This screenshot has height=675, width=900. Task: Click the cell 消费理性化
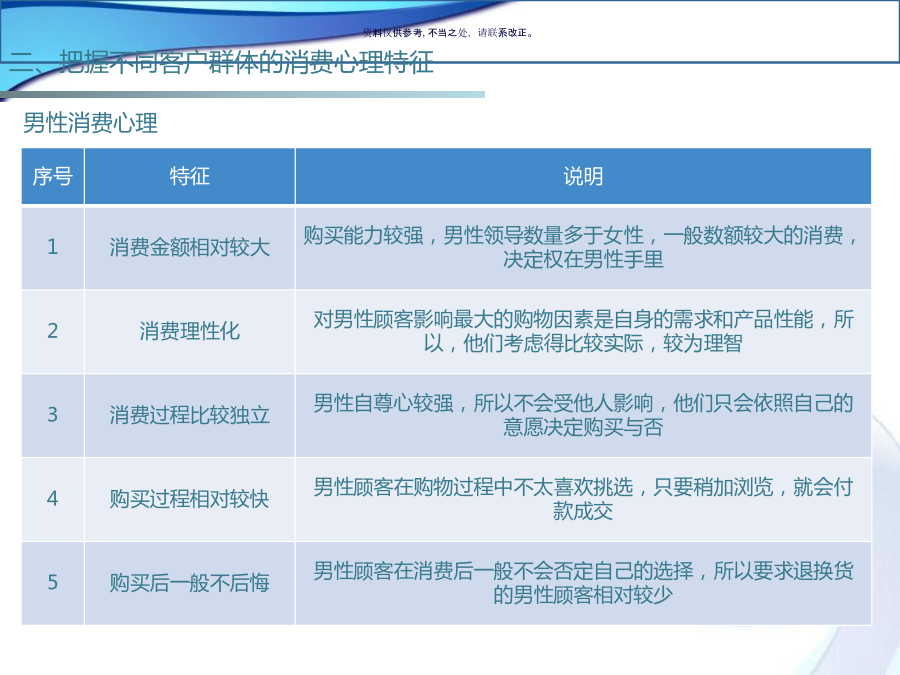click(x=190, y=331)
